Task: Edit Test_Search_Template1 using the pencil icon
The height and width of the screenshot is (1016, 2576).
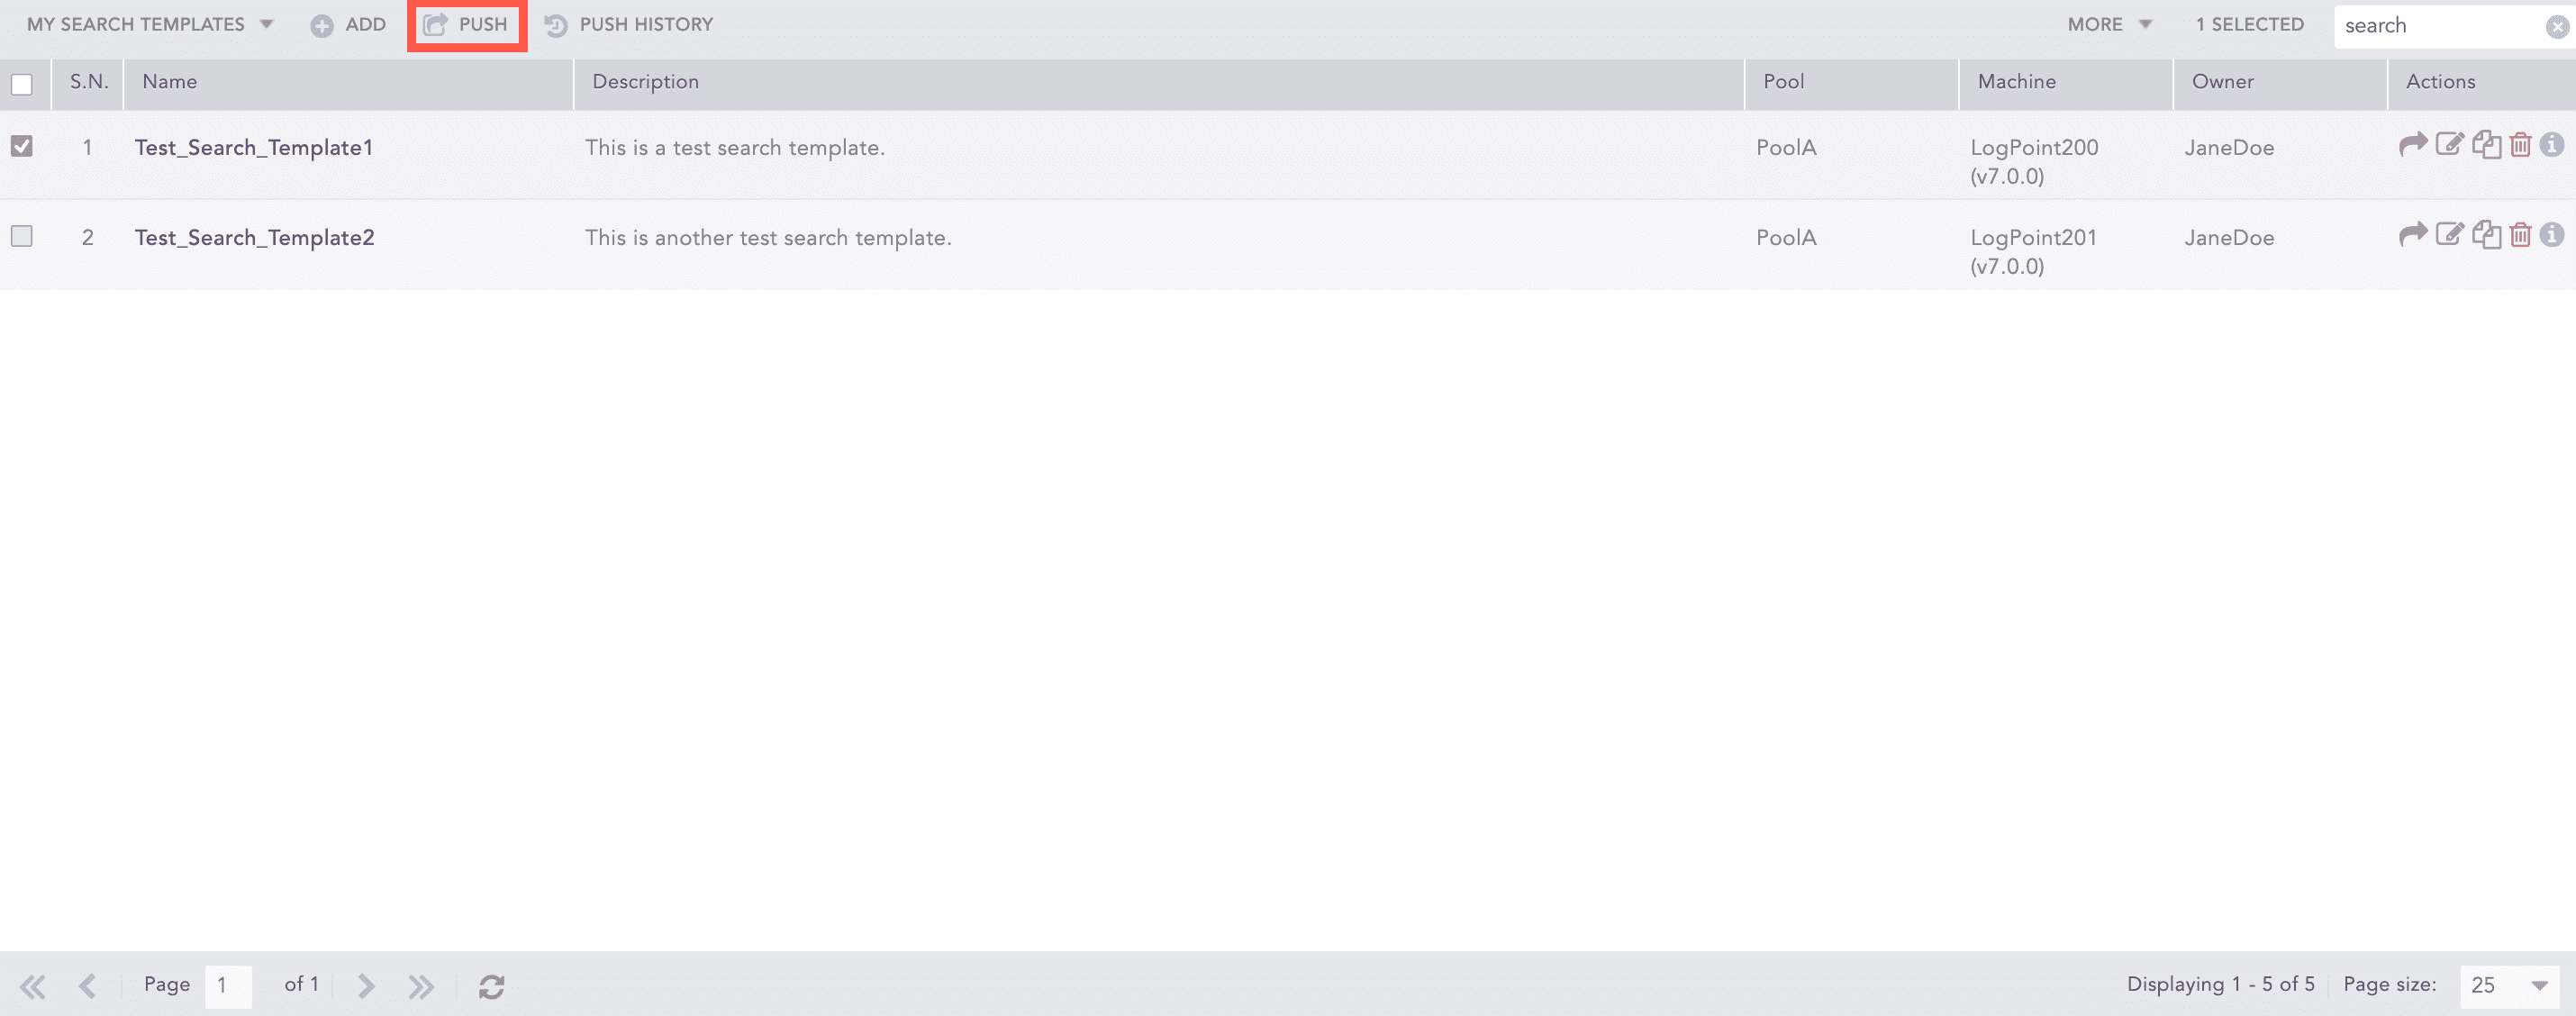Action: [2448, 145]
